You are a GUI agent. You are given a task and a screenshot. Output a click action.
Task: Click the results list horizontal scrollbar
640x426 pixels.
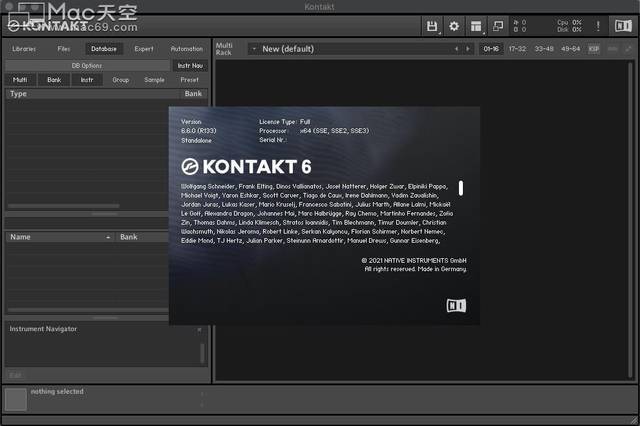click(88, 310)
